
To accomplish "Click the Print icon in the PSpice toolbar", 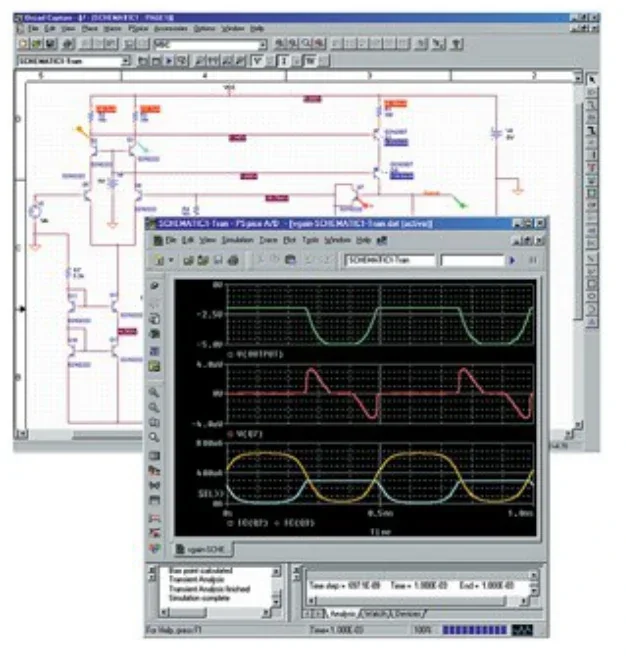I will 233,260.
